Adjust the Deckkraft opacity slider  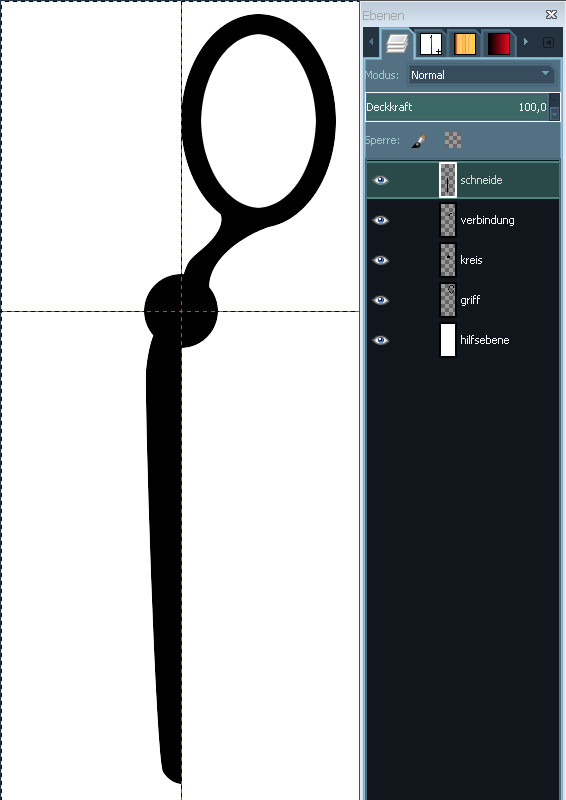click(x=457, y=107)
